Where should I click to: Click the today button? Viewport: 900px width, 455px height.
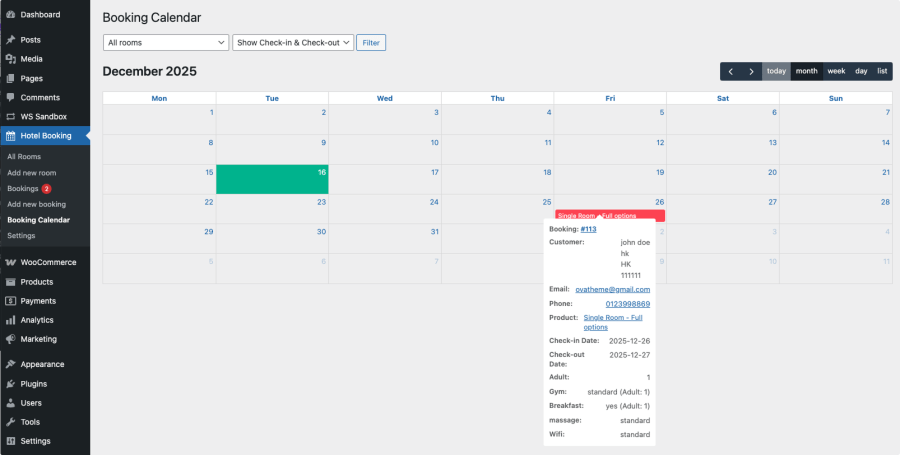coord(776,71)
